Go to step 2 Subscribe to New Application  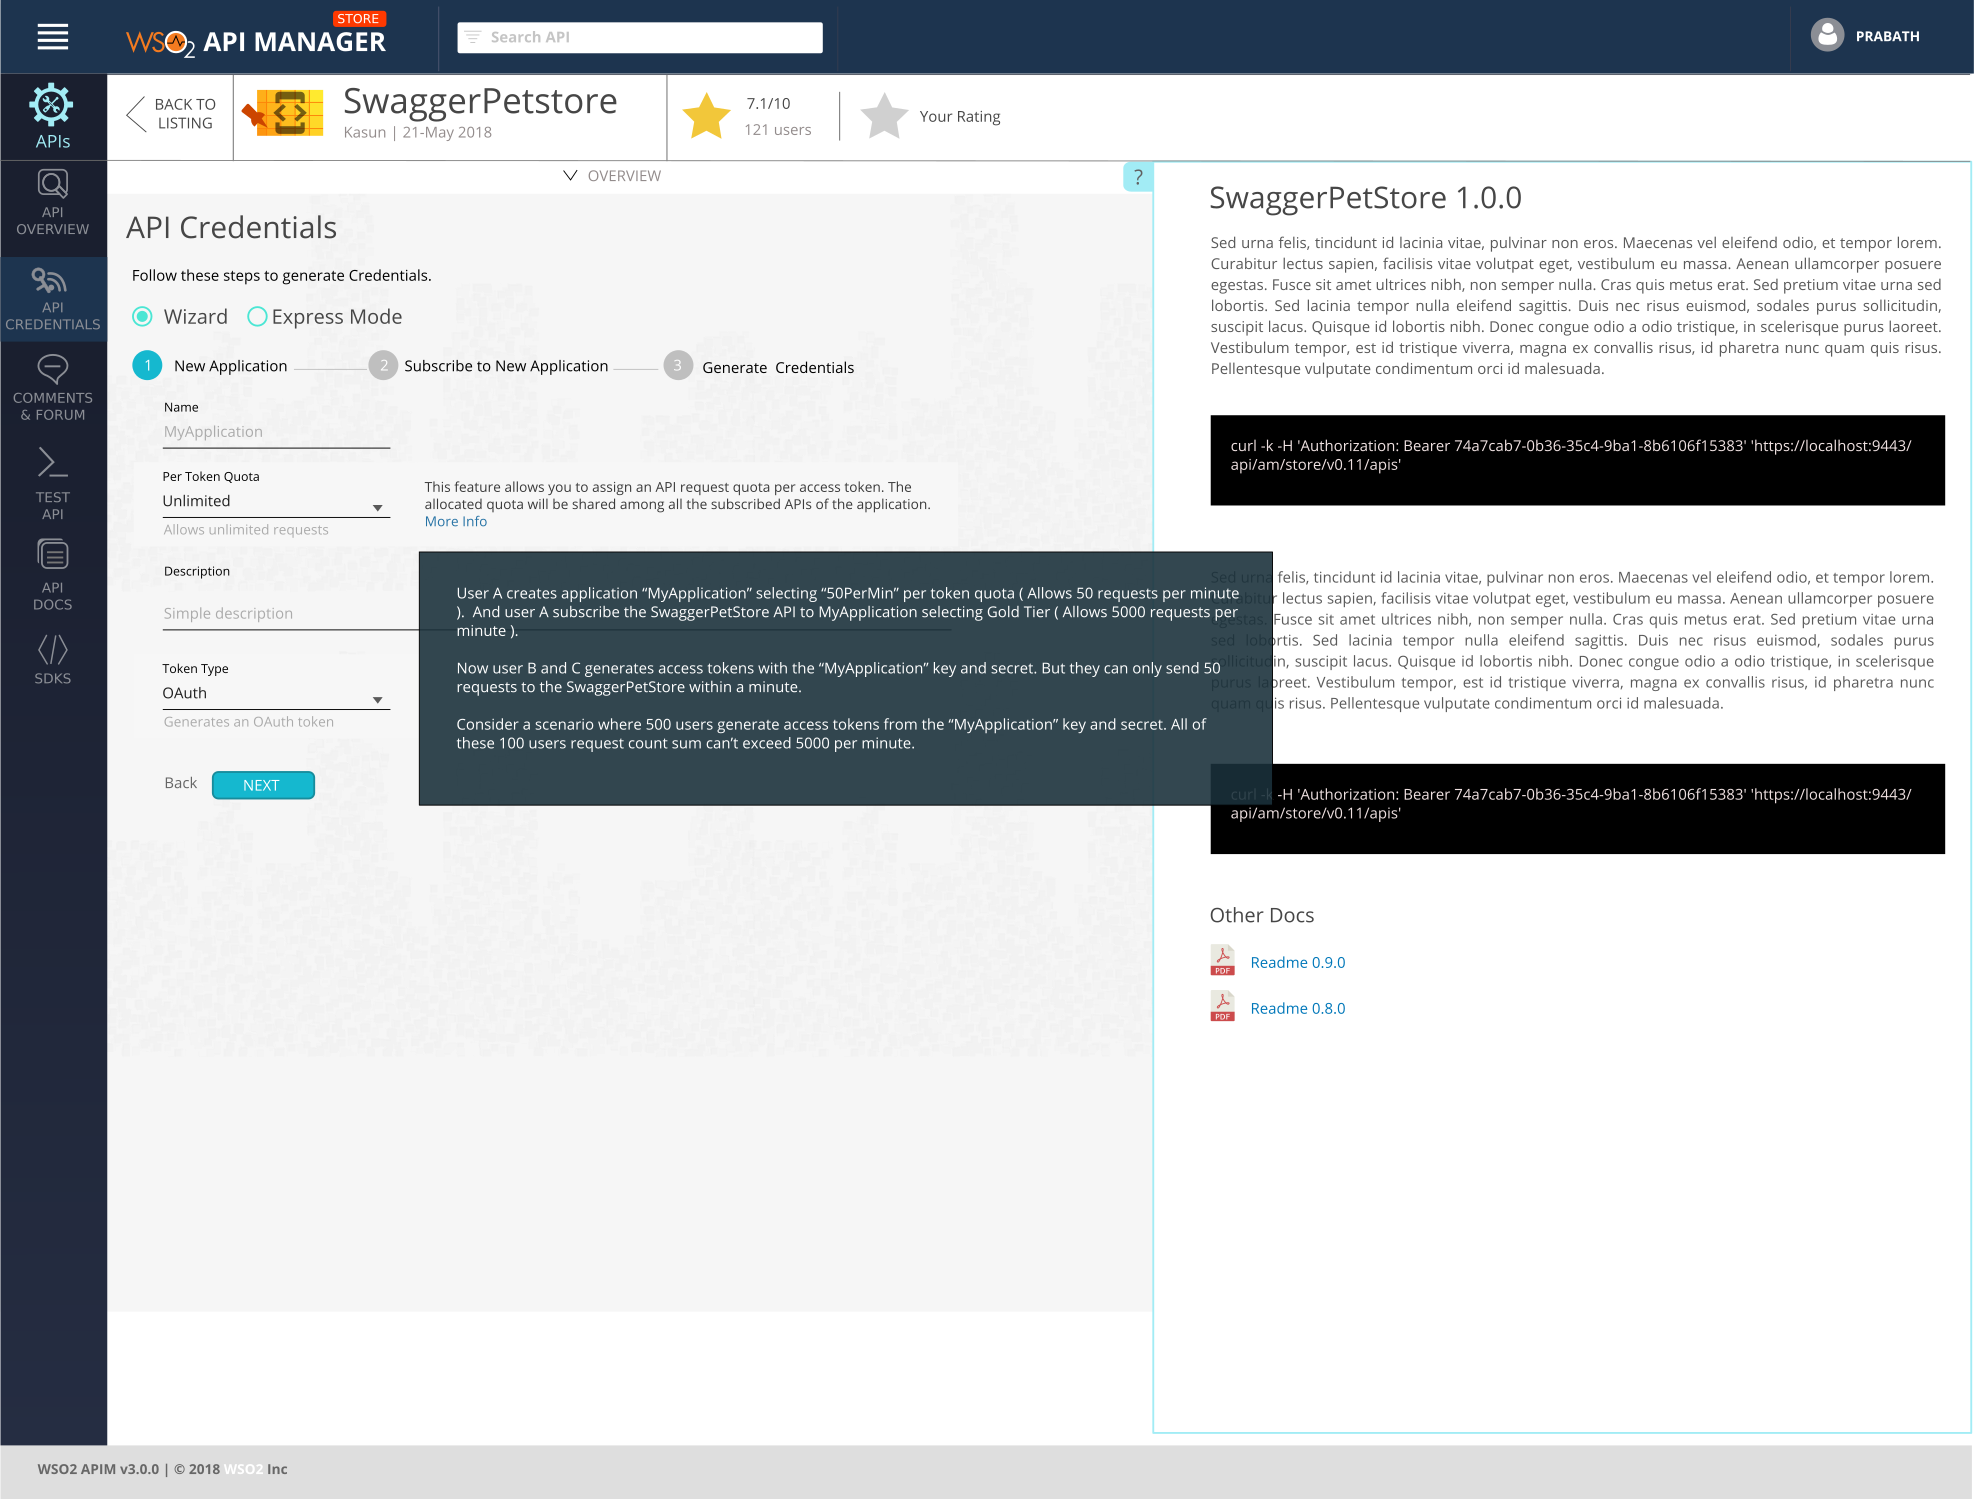tap(489, 366)
